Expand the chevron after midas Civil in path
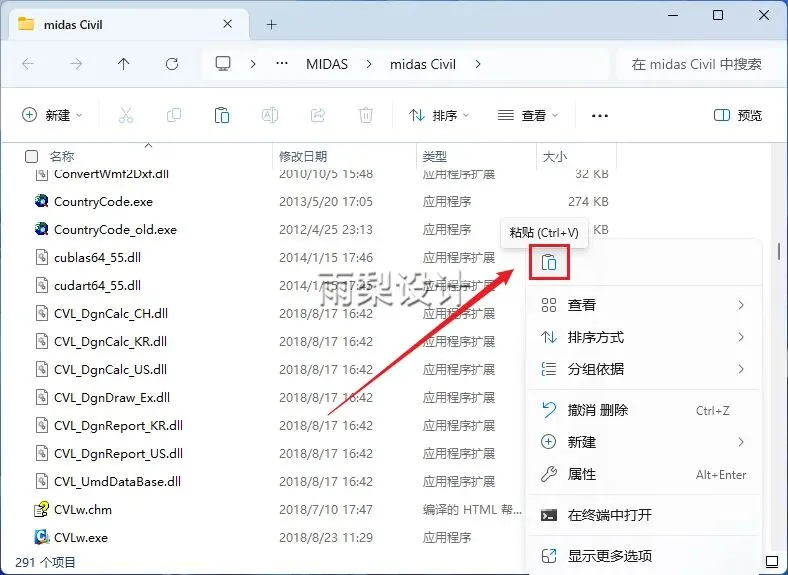Viewport: 788px width, 575px height. point(477,64)
